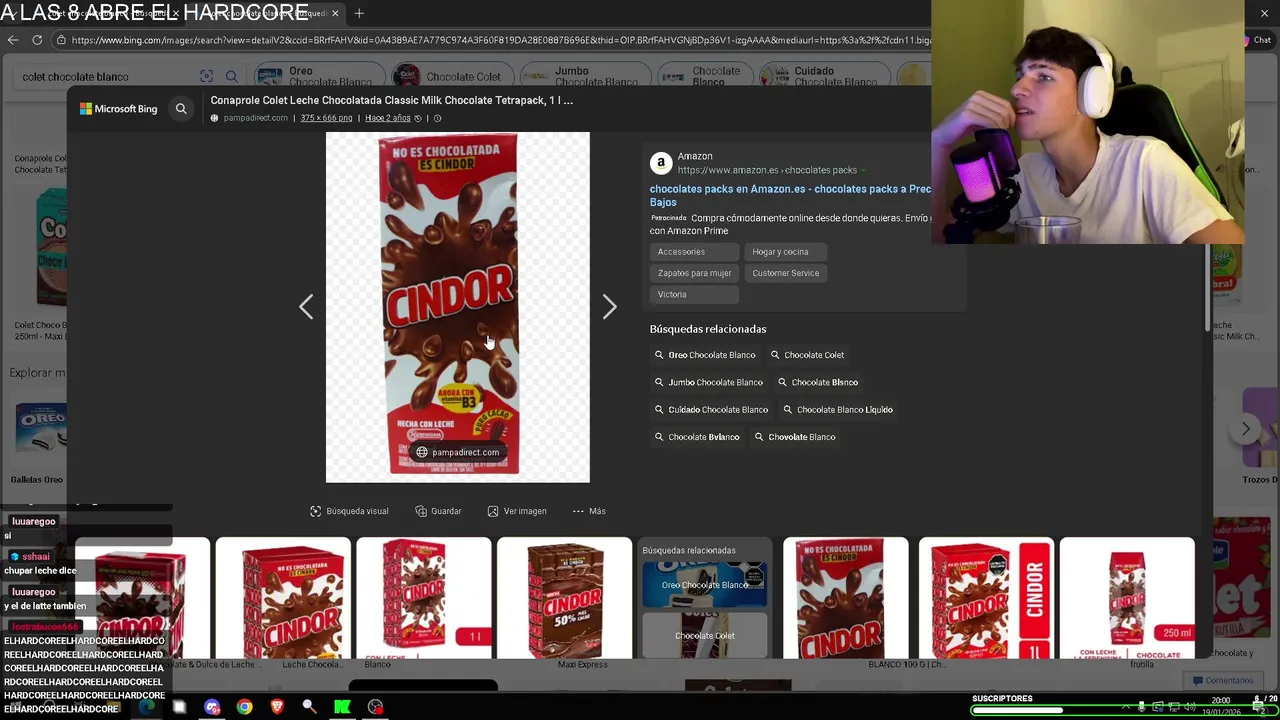Open the Cindor 1 l pack thumbnail
The image size is (1280, 720).
(x=424, y=599)
